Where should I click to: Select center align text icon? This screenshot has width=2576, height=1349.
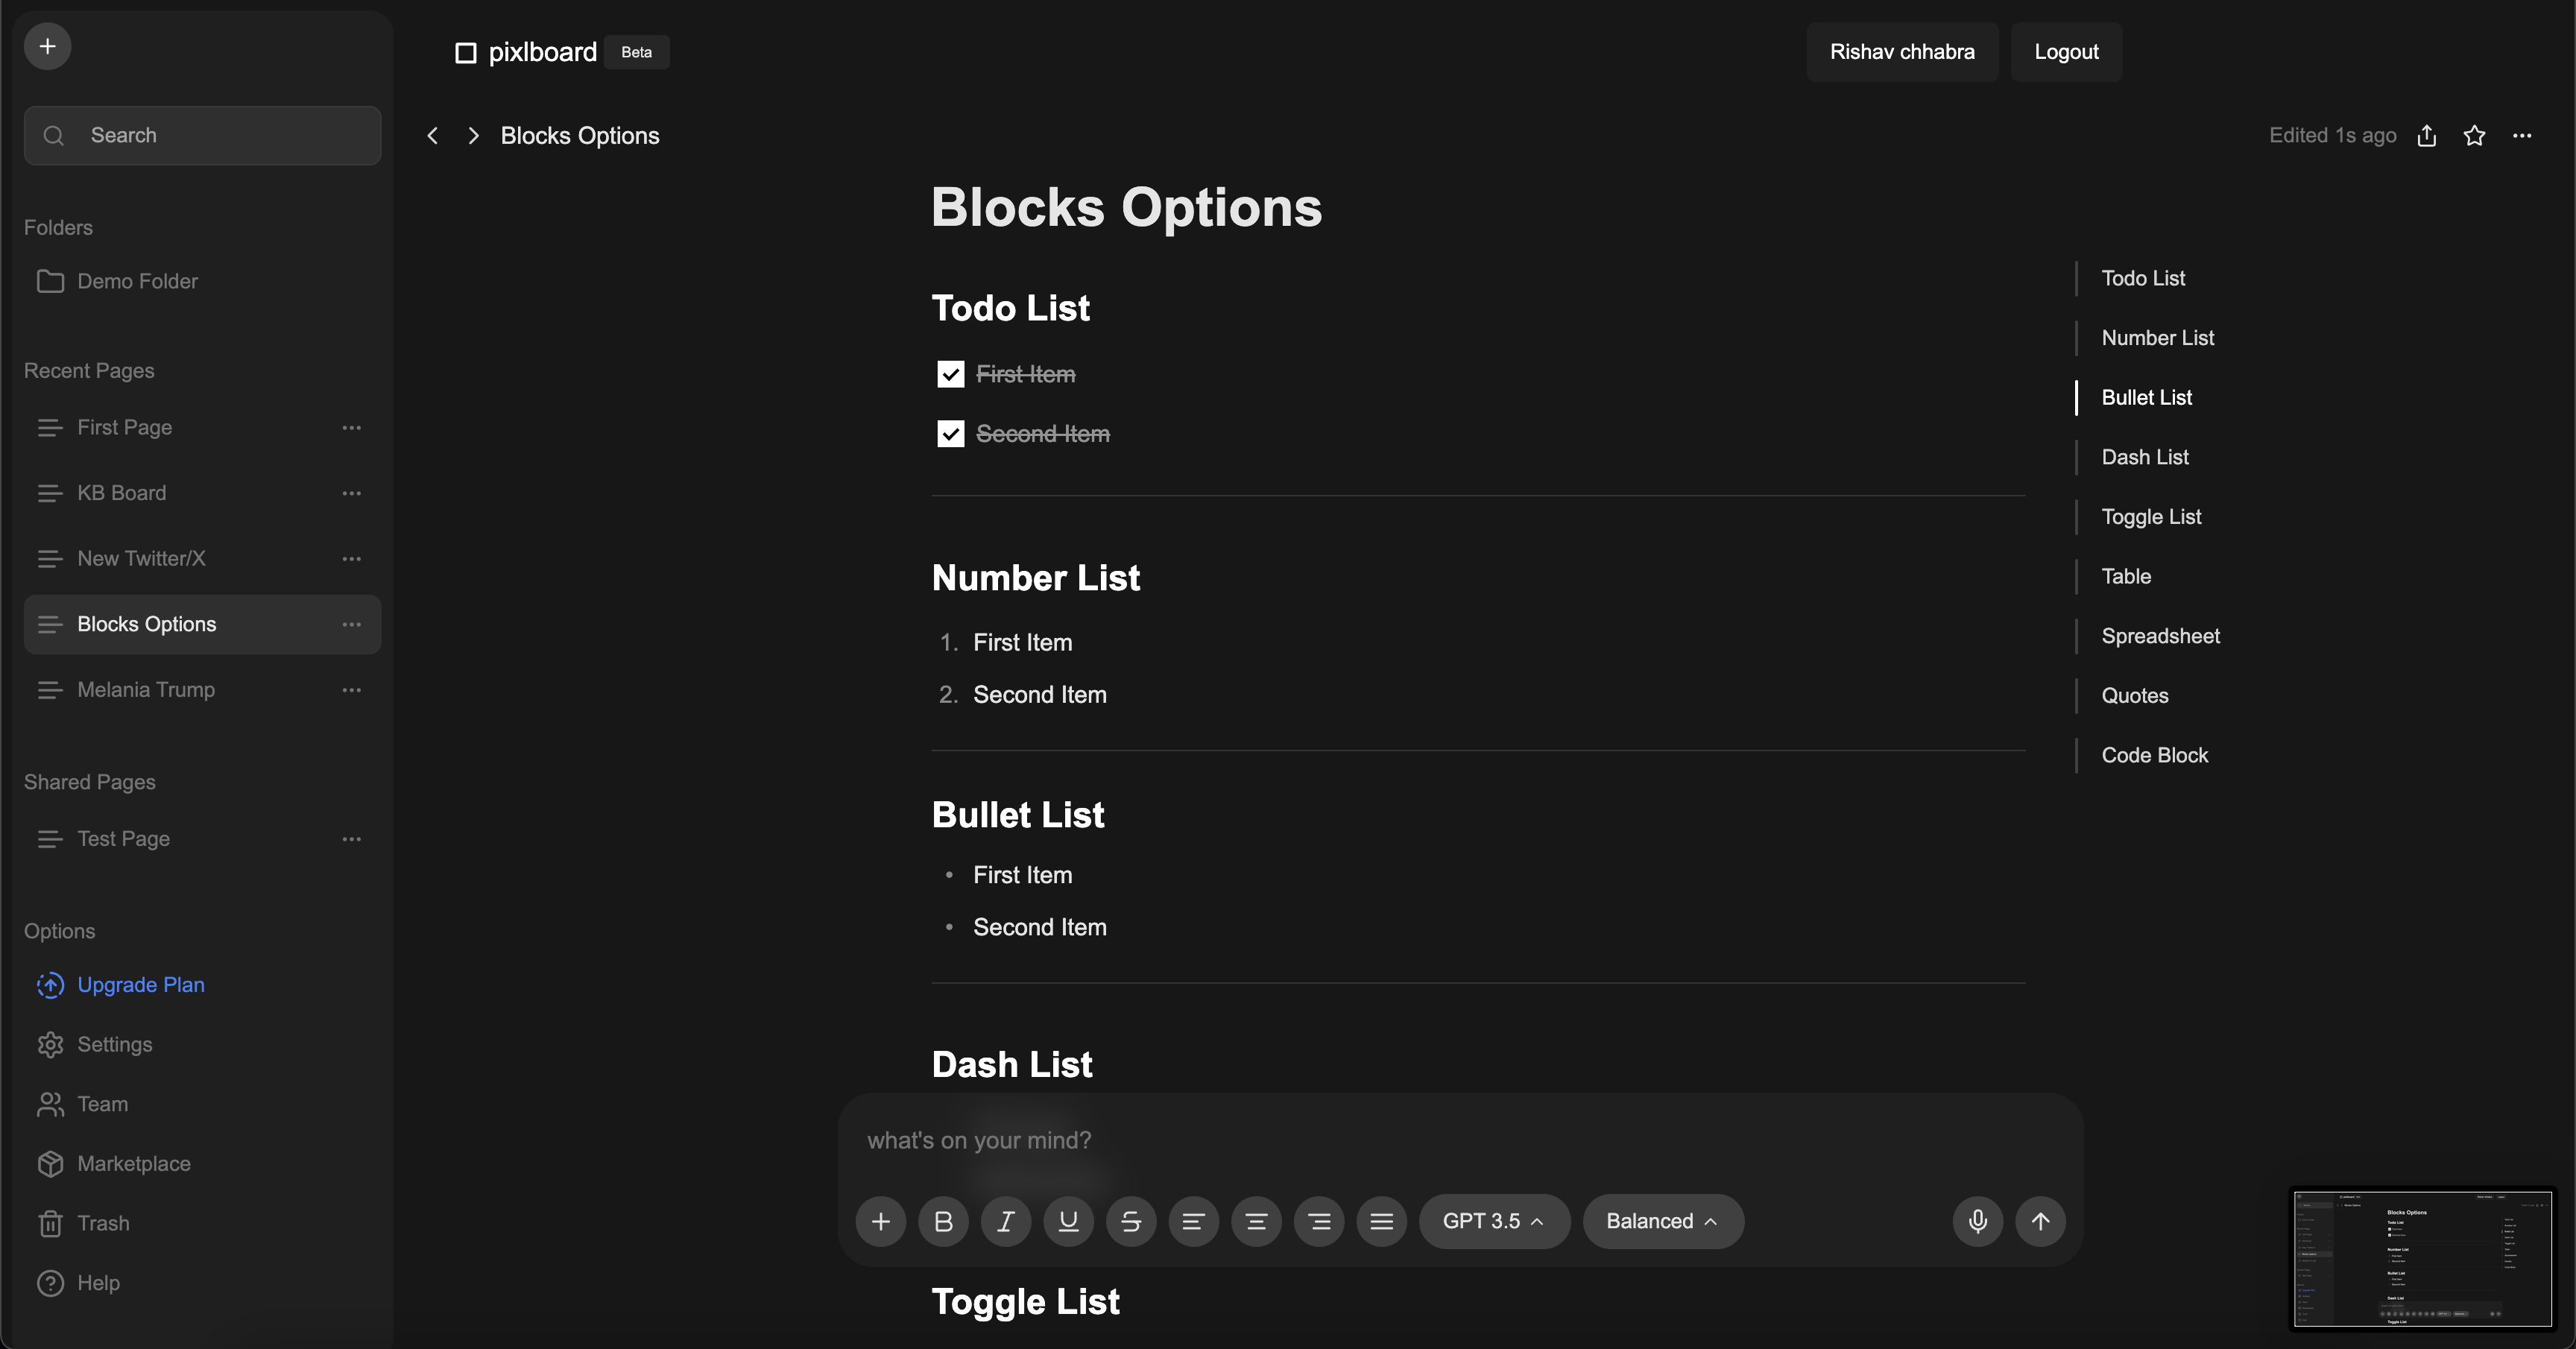point(1256,1221)
